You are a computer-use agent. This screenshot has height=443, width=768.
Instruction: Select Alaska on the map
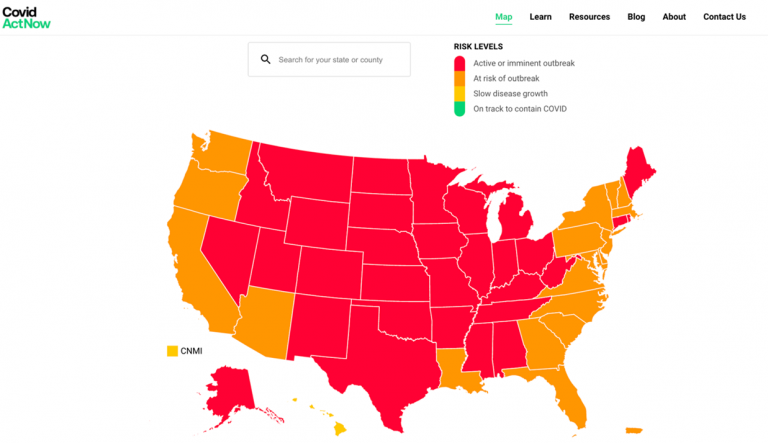[x=231, y=385]
